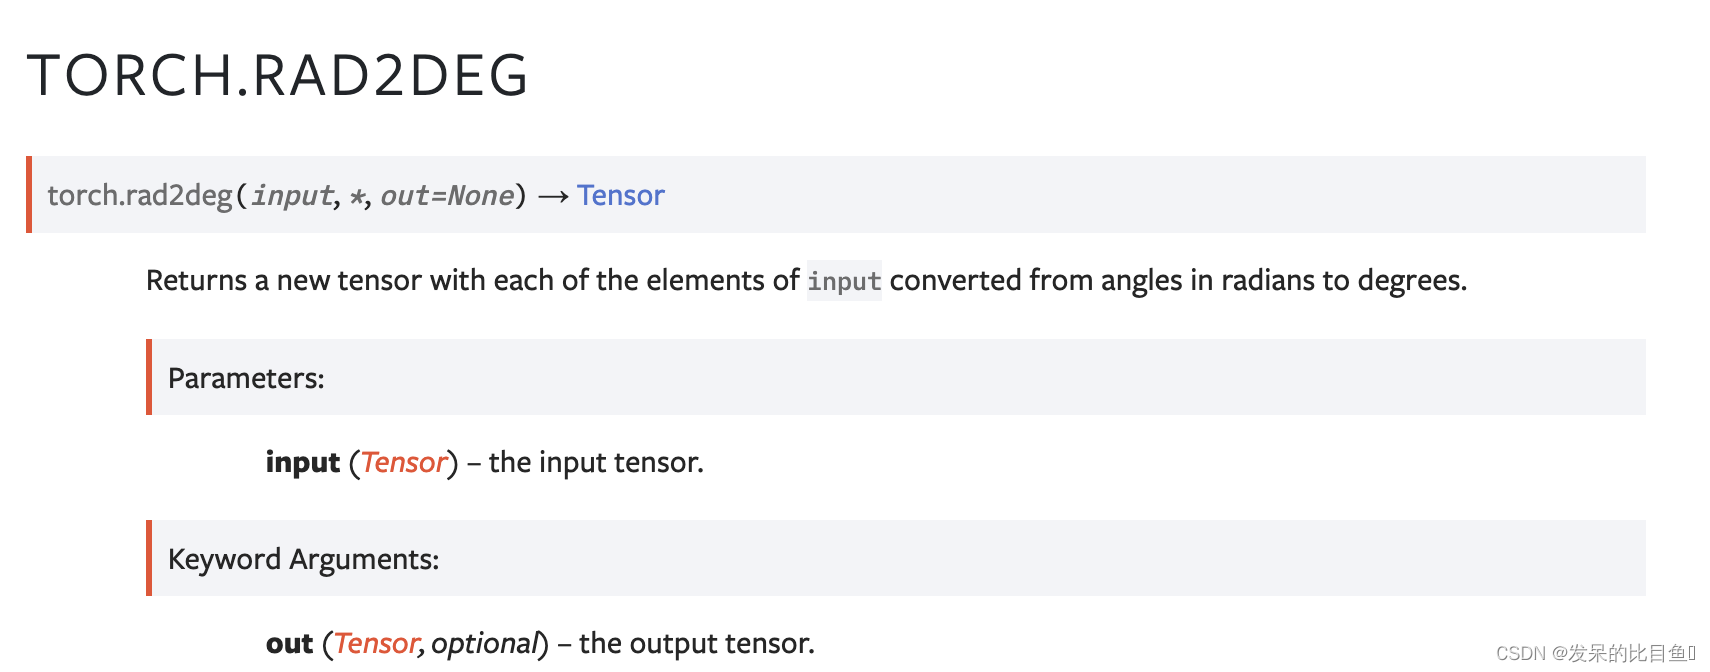
Task: Click the torch.rad2deg function name
Action: point(140,195)
